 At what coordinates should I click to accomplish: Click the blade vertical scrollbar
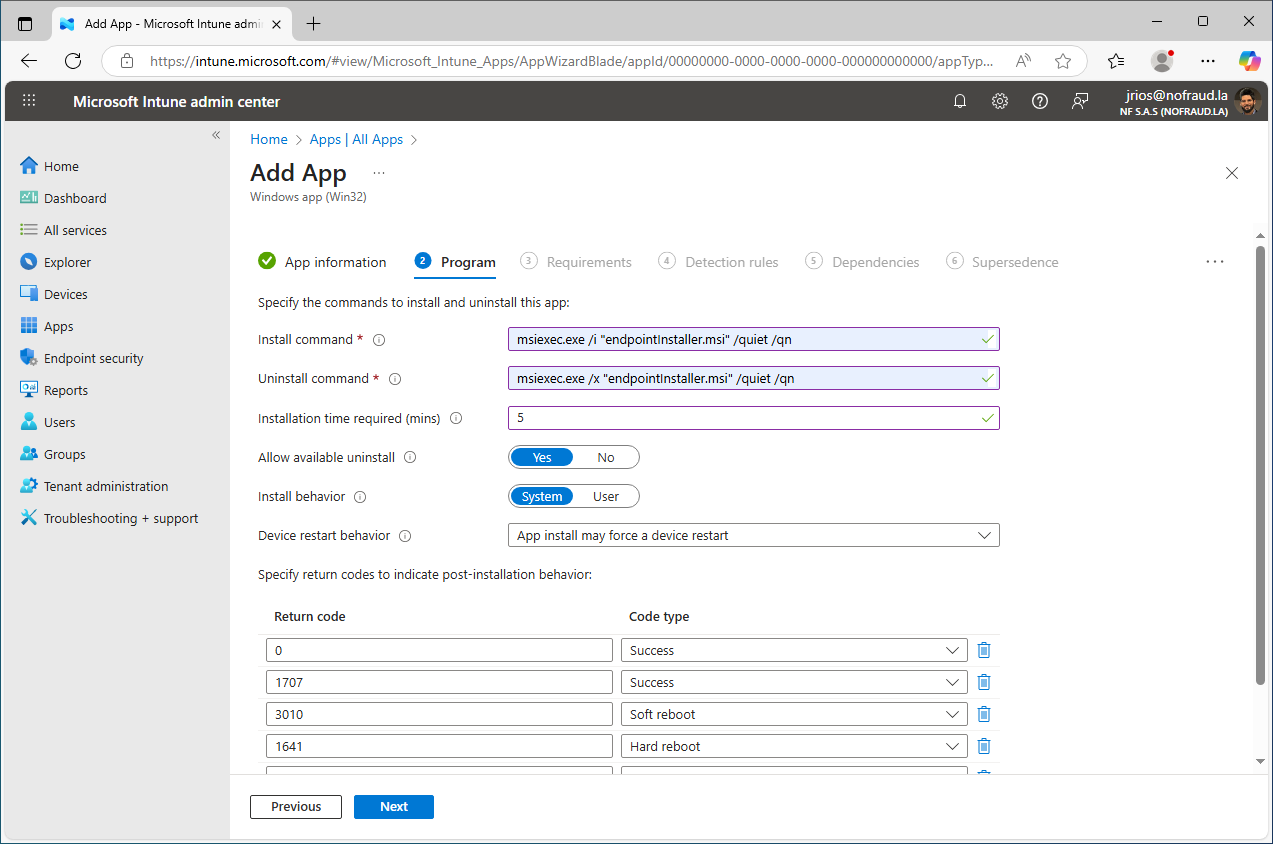1260,465
